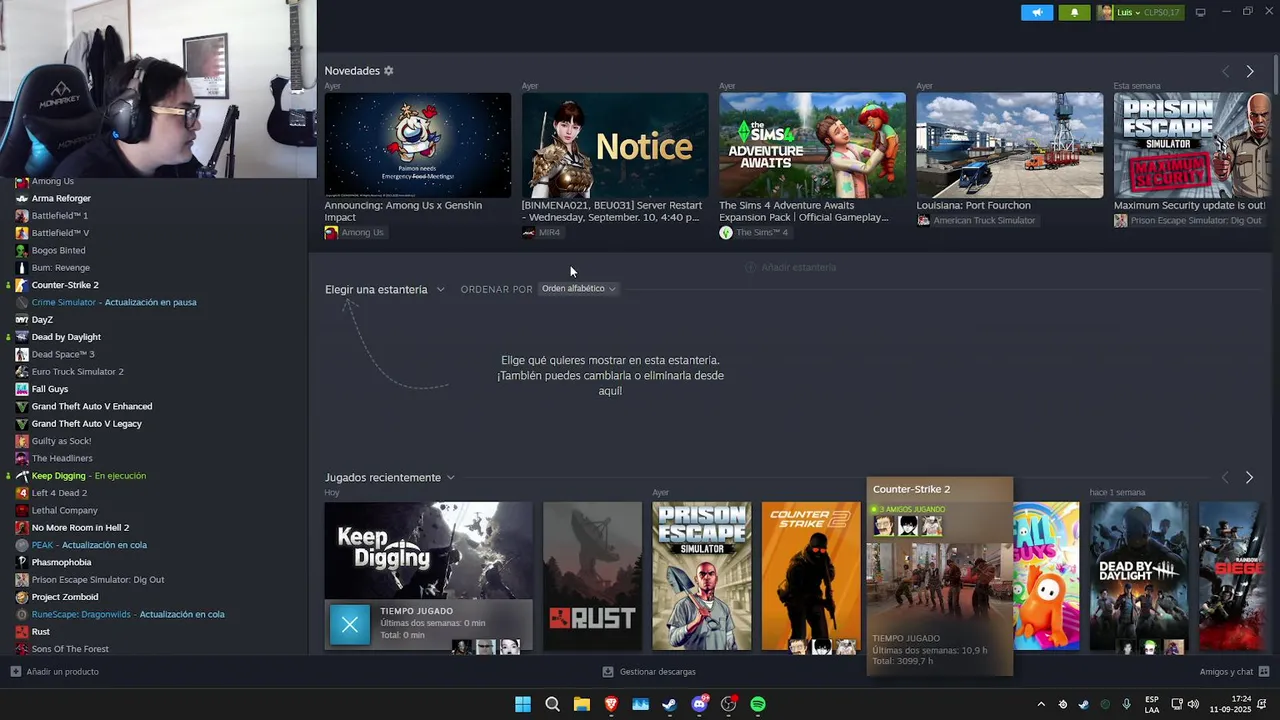This screenshot has height=720, width=1280.
Task: Select RuneScape: Dragonwilds queued update
Action: coord(128,614)
